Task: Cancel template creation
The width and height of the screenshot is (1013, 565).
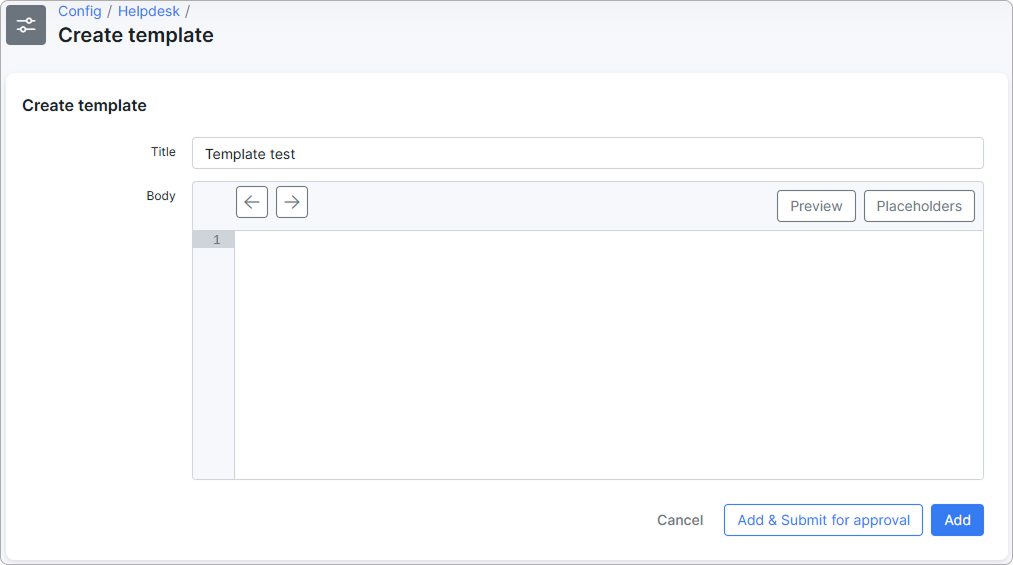Action: pyautogui.click(x=680, y=520)
